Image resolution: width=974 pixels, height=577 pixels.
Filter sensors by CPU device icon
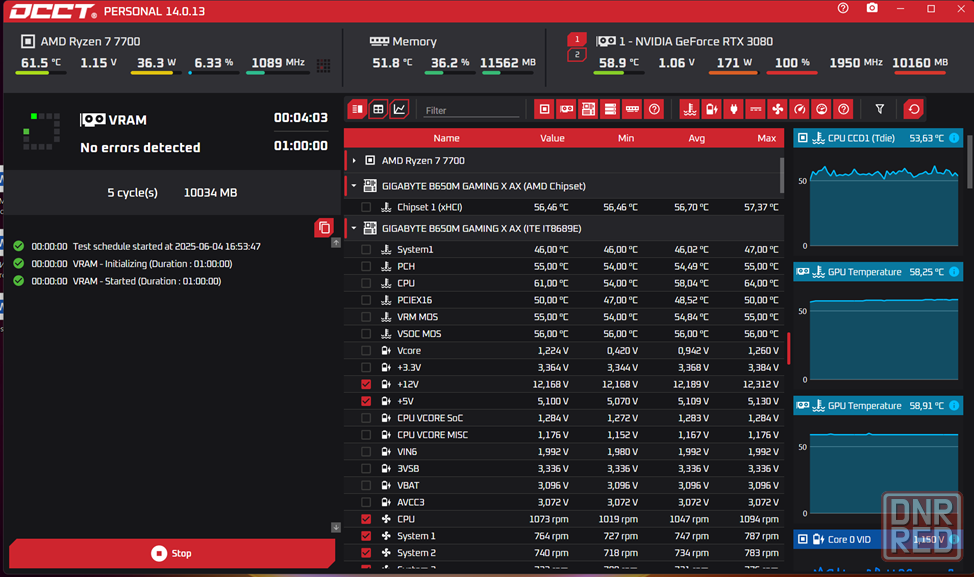pos(545,109)
